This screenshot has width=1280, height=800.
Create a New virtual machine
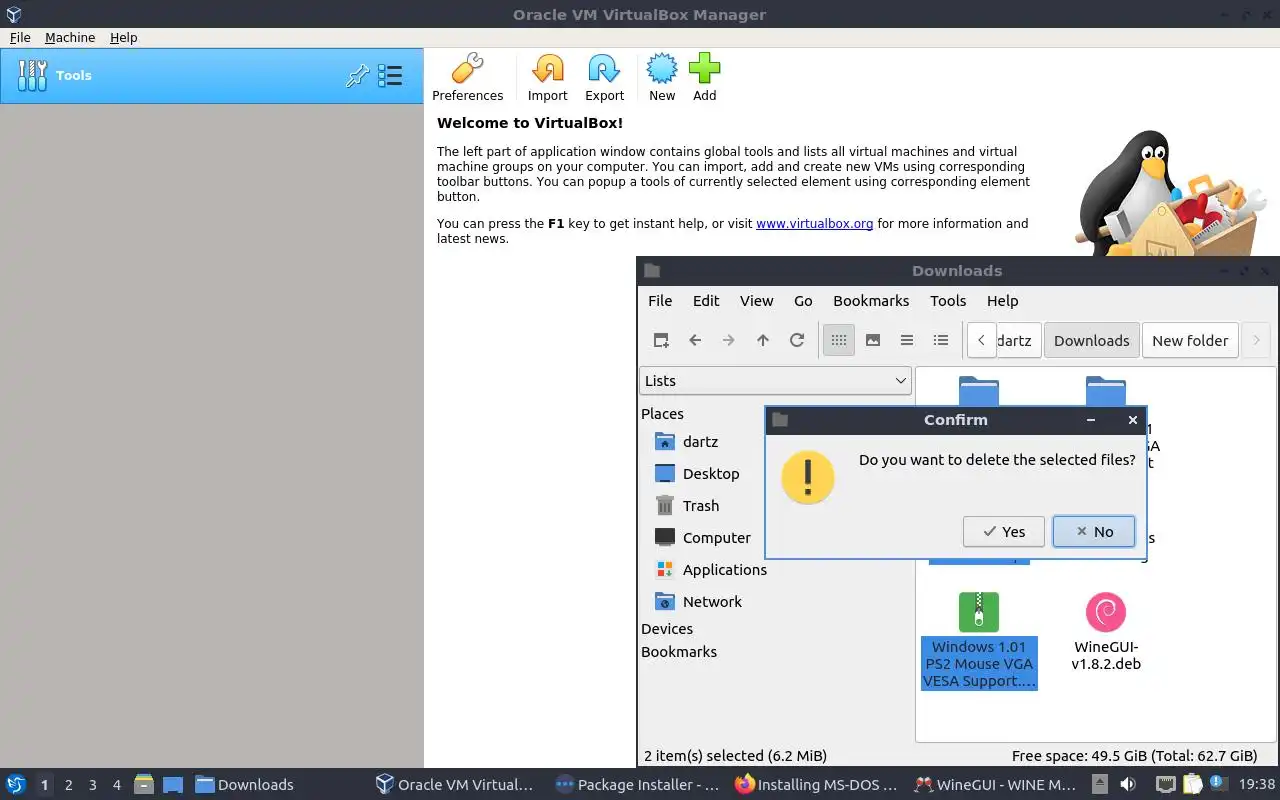tap(662, 78)
